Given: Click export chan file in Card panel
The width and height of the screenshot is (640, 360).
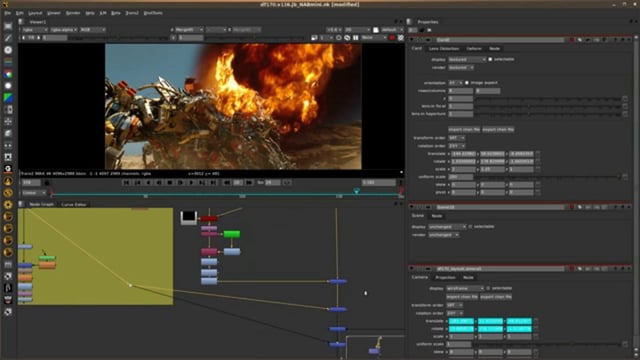Looking at the screenshot, I should pos(498,129).
